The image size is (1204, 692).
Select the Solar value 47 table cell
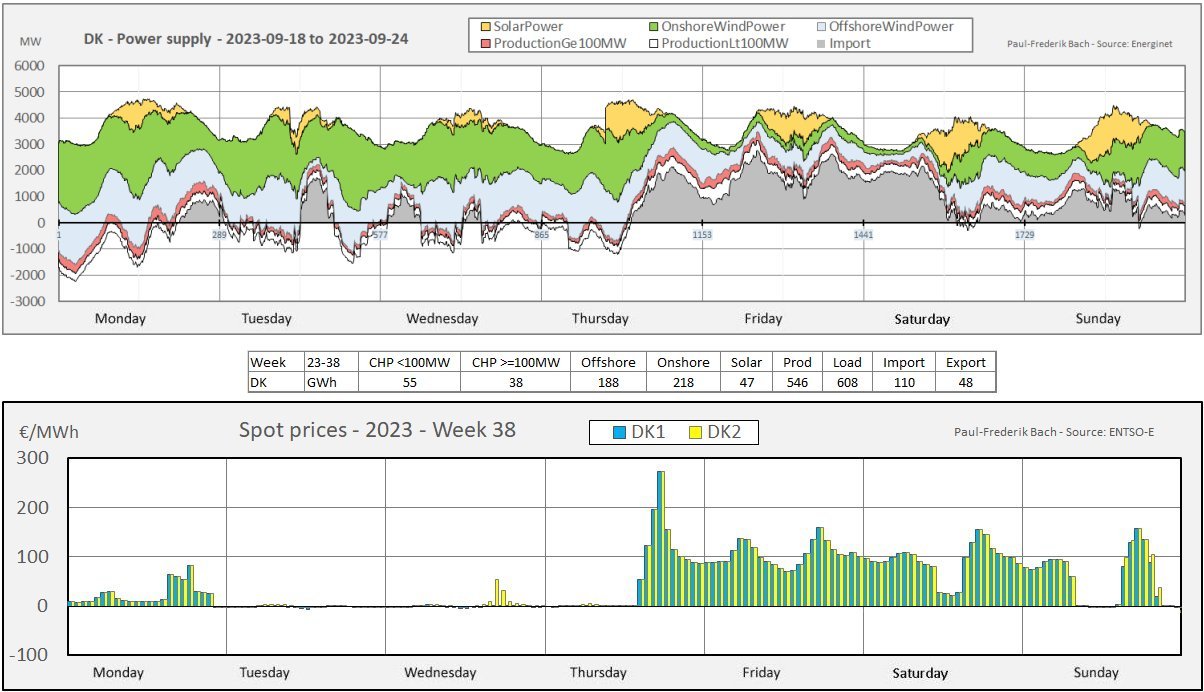747,382
